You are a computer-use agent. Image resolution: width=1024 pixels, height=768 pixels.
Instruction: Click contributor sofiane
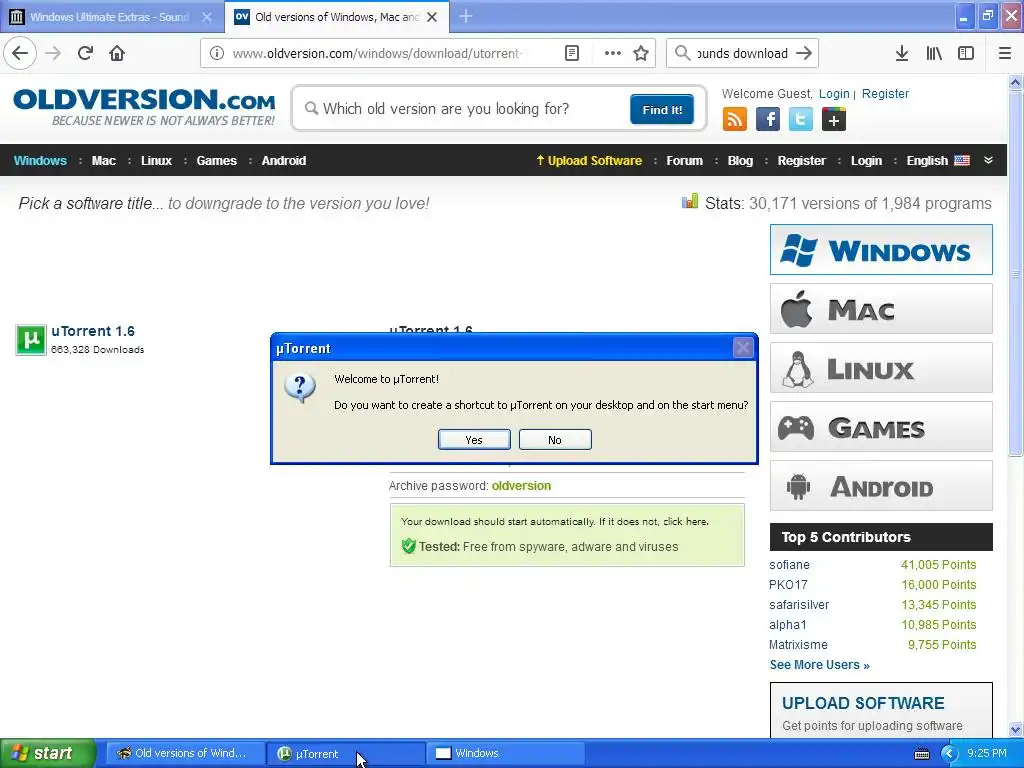coord(789,565)
